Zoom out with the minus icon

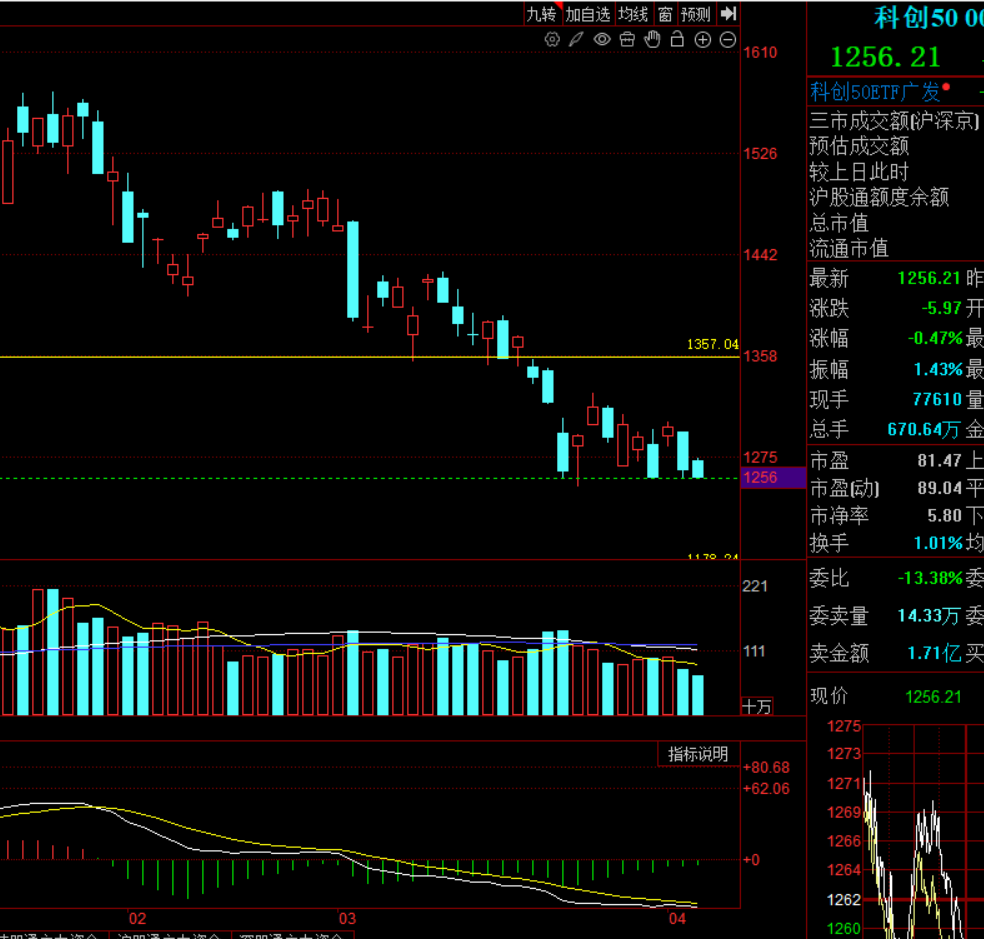pyautogui.click(x=727, y=40)
